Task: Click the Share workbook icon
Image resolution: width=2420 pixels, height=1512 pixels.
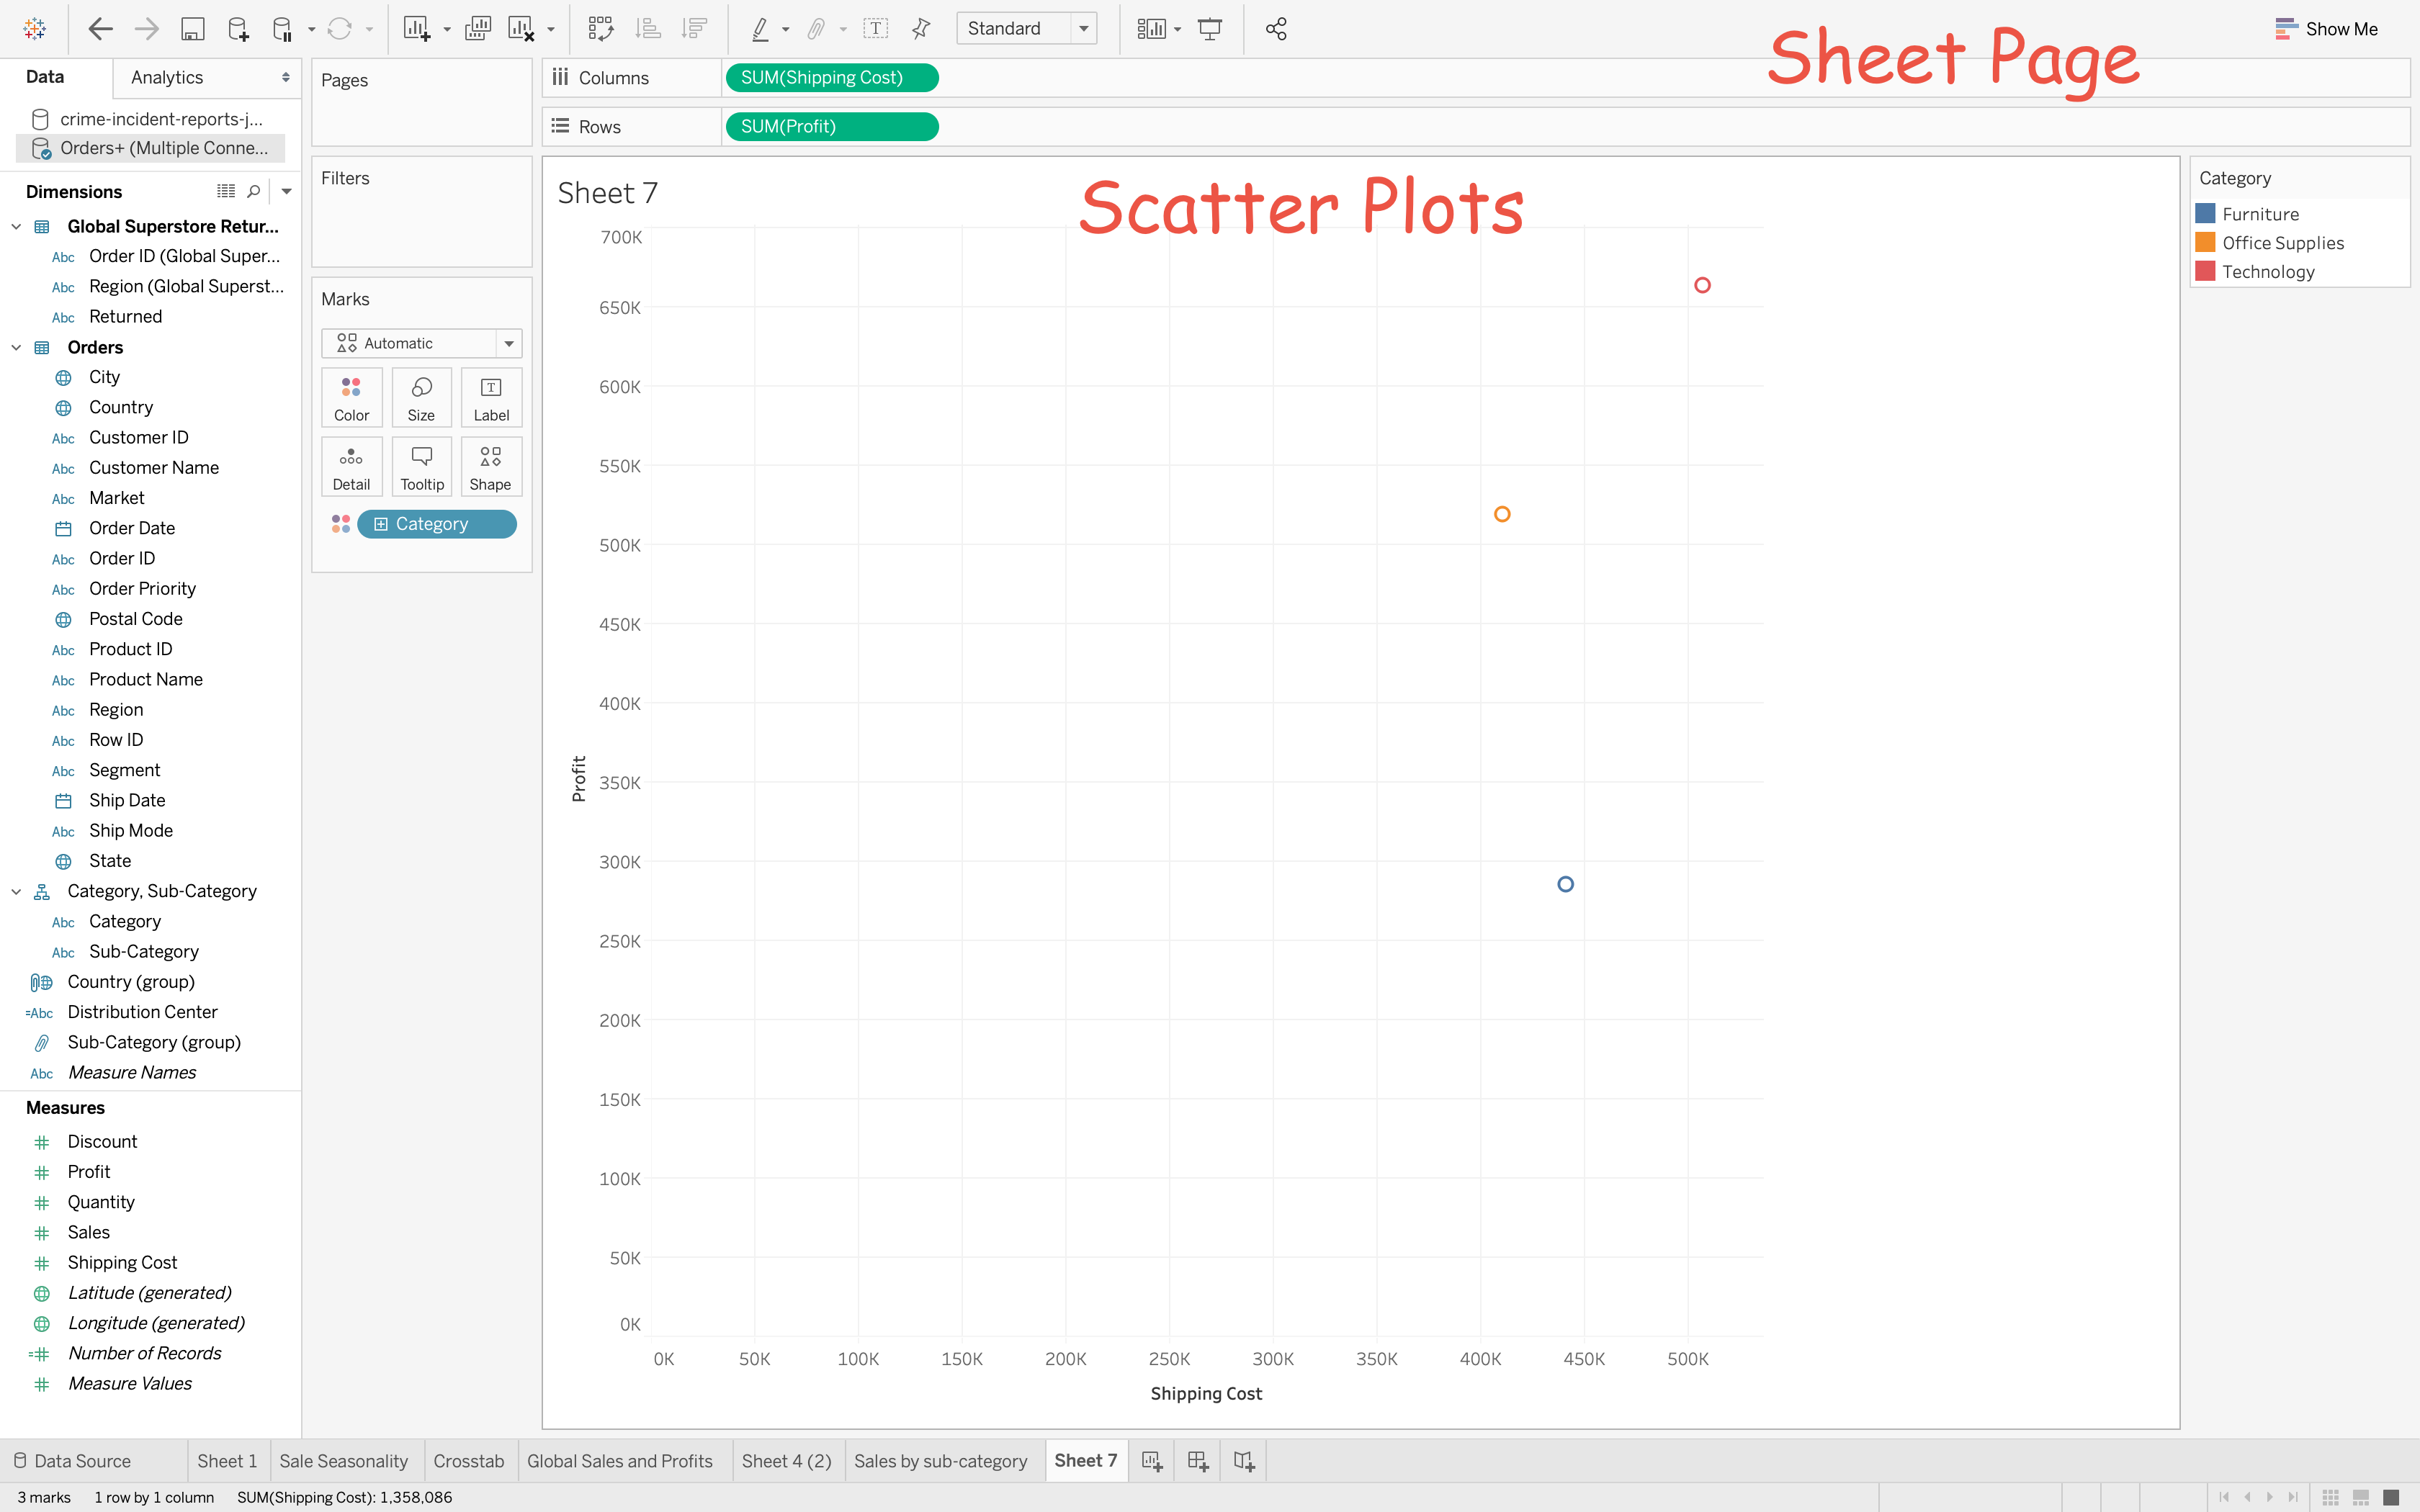Action: (x=1276, y=29)
